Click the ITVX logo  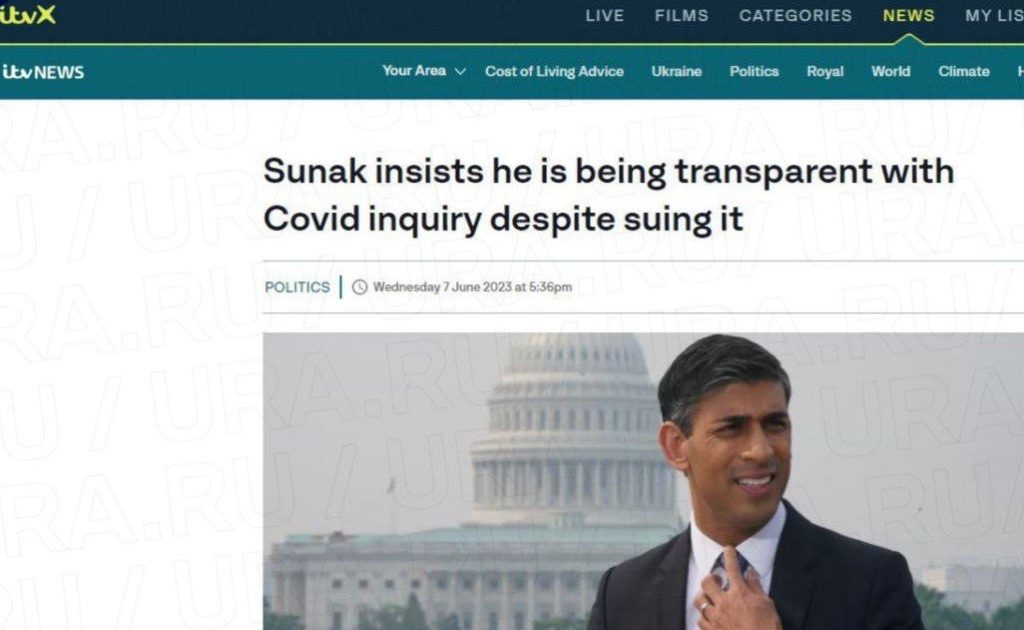click(28, 15)
